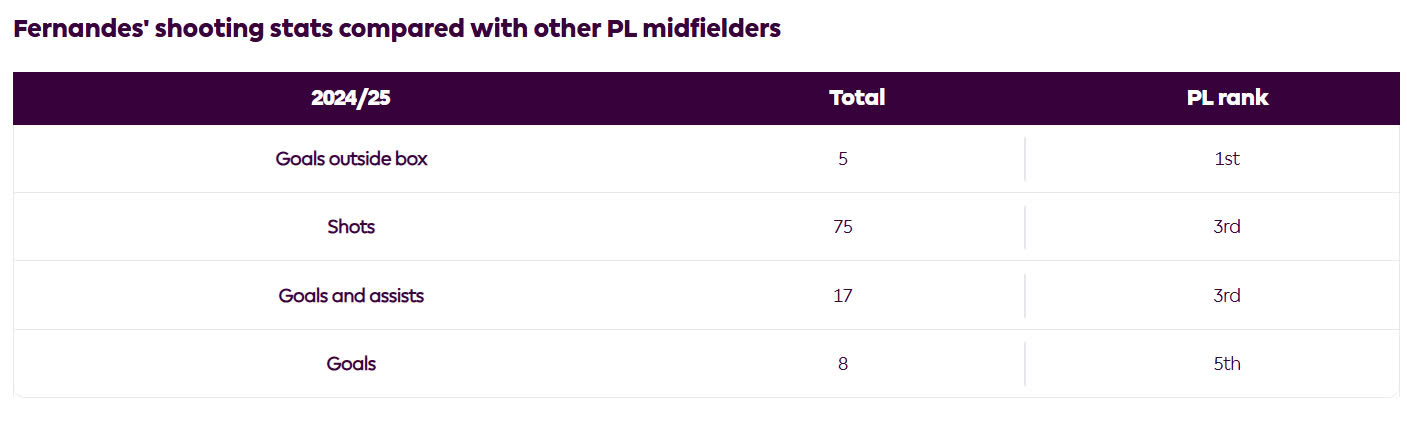Click the Total column header
The width and height of the screenshot is (1407, 438).
pos(857,98)
